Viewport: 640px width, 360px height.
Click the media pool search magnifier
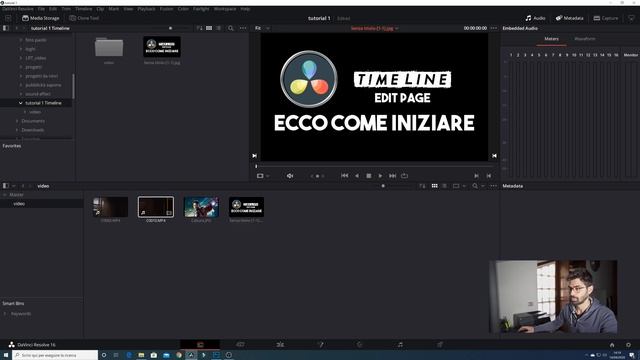[475, 186]
